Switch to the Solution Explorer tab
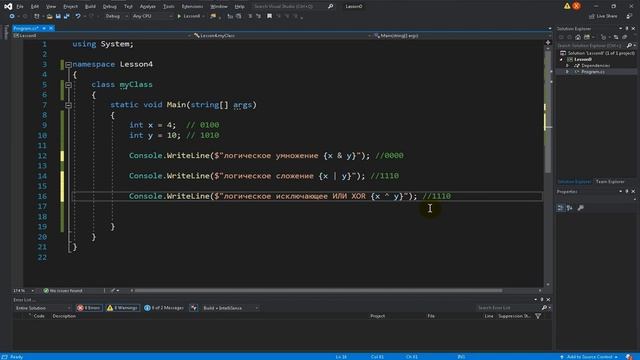Viewport: 640px width, 360px height. [x=575, y=182]
